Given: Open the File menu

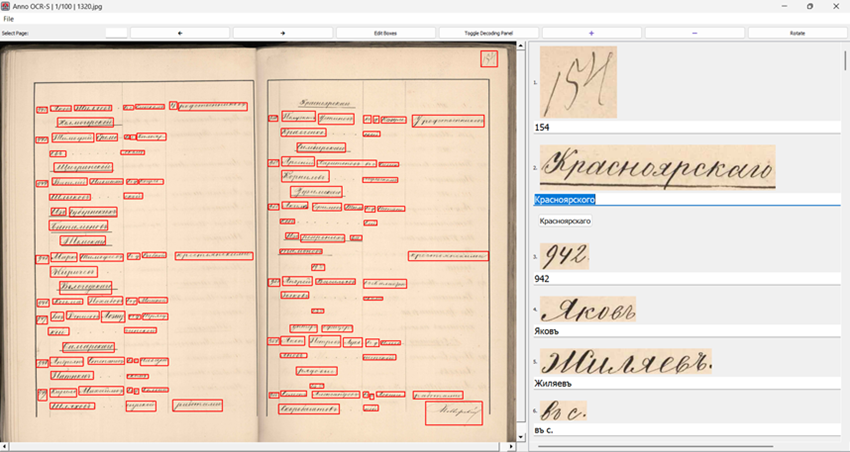Looking at the screenshot, I should (x=9, y=19).
